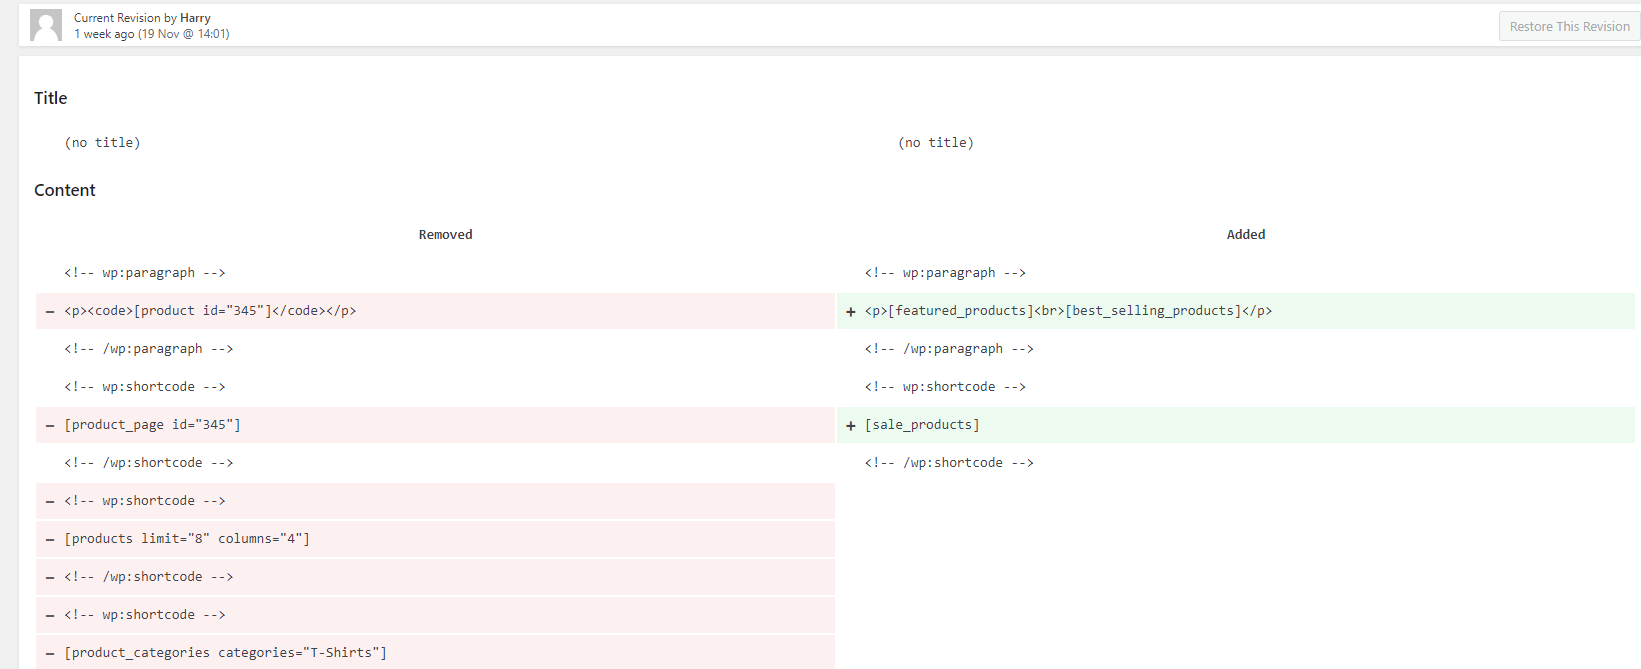
Task: Click the minus icon directly above products limit line
Action: point(50,502)
